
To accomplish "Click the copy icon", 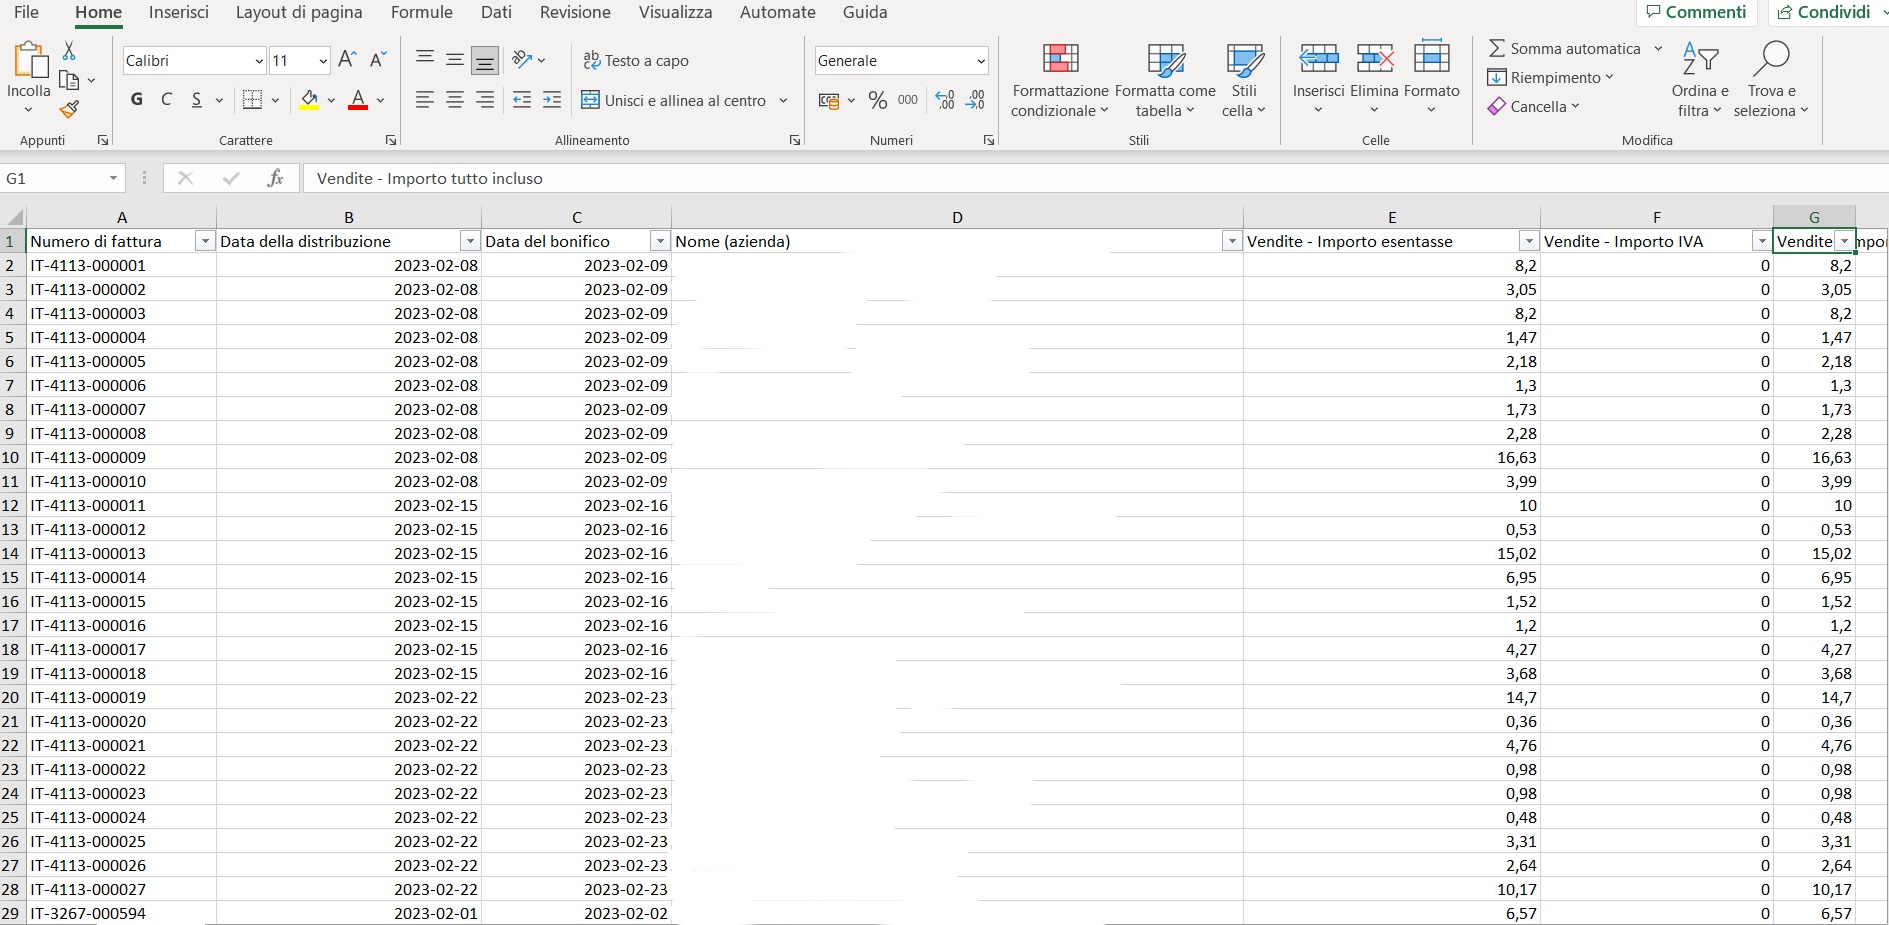I will pyautogui.click(x=69, y=80).
